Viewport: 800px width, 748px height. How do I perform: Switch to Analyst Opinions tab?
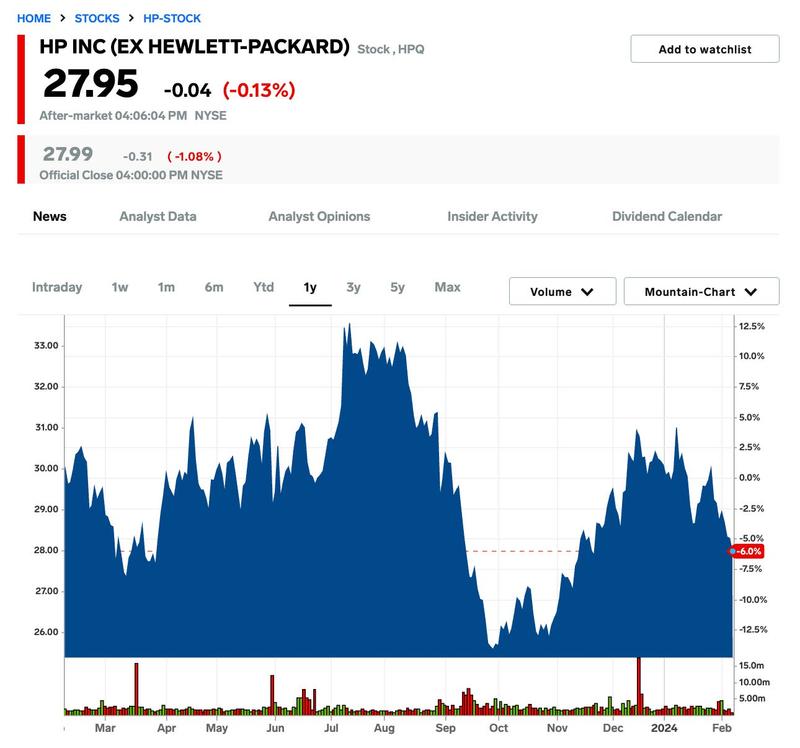click(319, 216)
